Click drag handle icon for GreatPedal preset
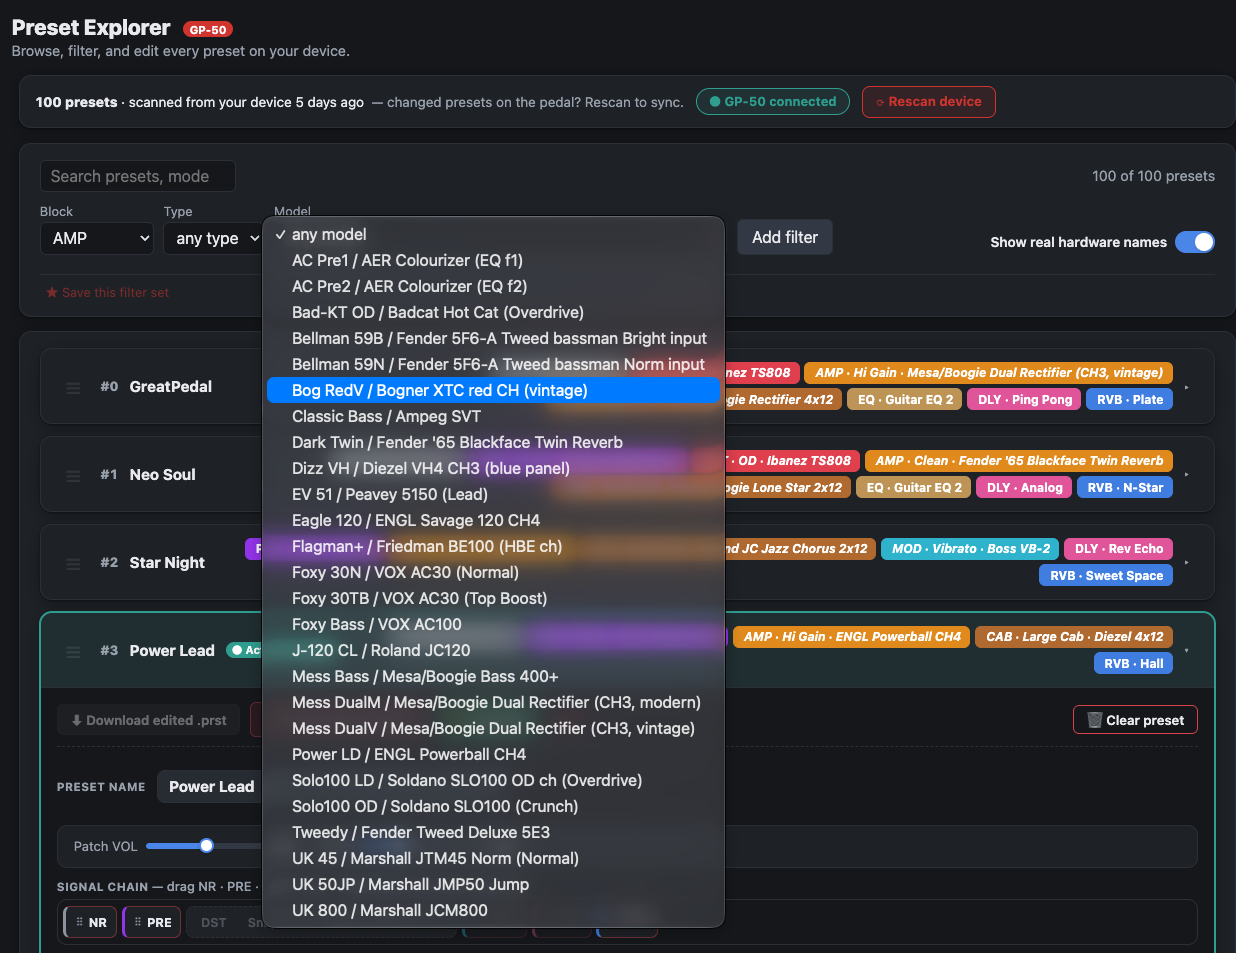Screen dimensions: 1236x953 pos(73,387)
